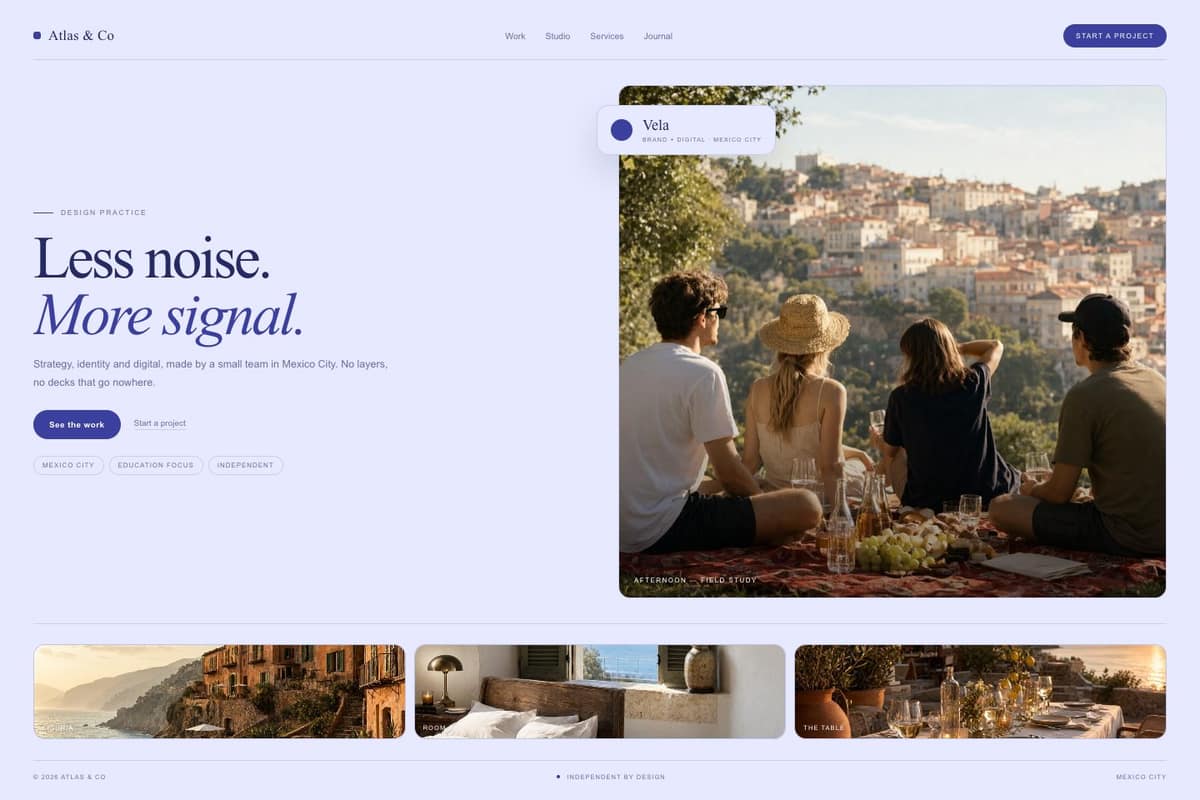
Task: Click the Brand + Digital subtitle on Vela card
Action: click(701, 140)
